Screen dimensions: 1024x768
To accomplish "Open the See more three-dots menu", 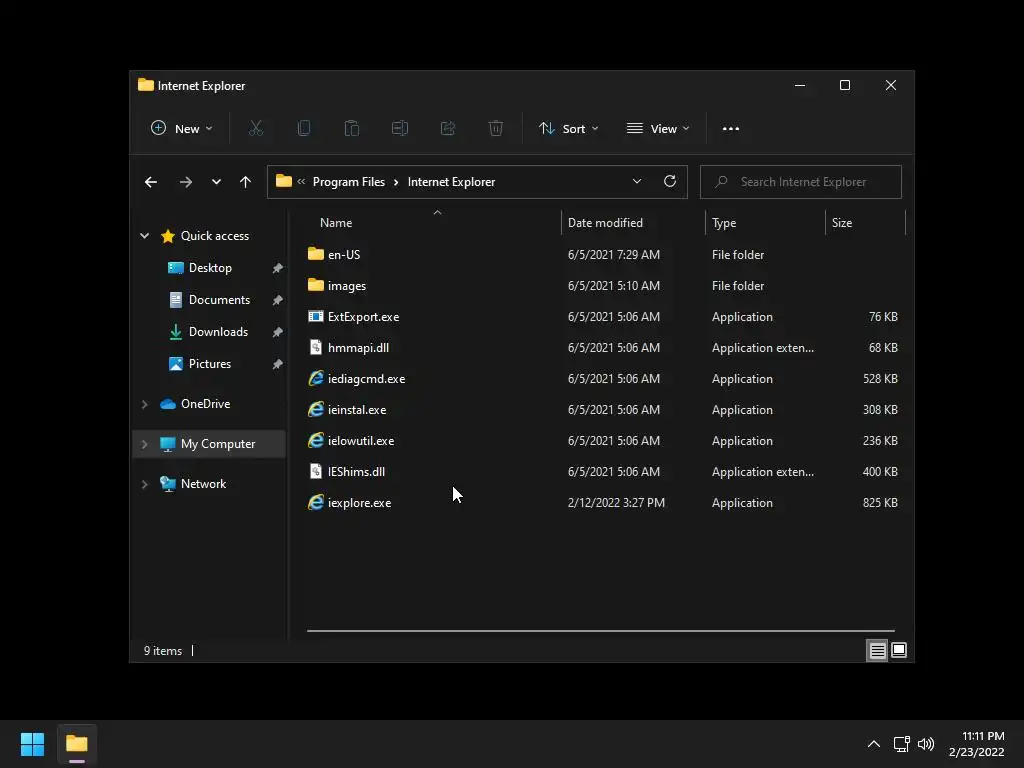I will [x=731, y=129].
